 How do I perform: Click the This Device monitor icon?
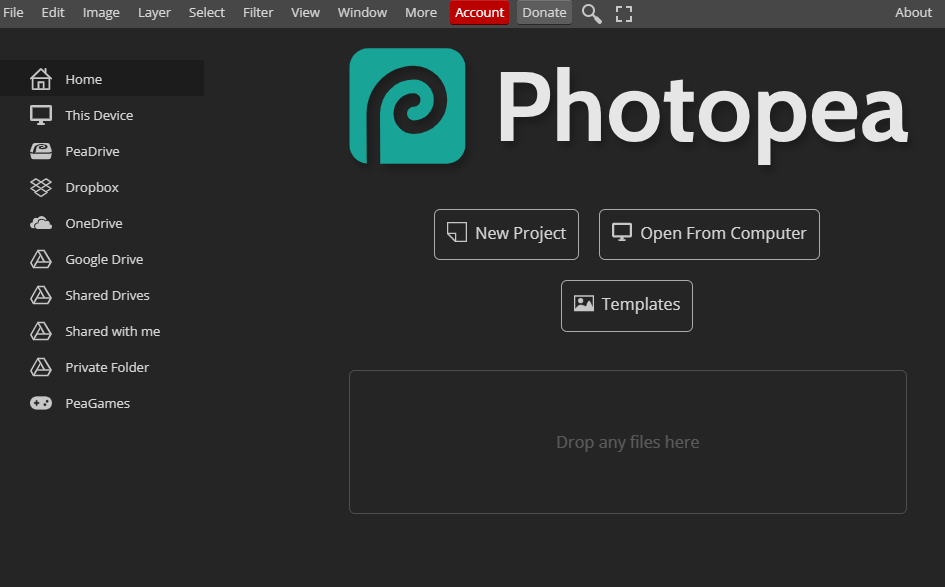point(41,115)
